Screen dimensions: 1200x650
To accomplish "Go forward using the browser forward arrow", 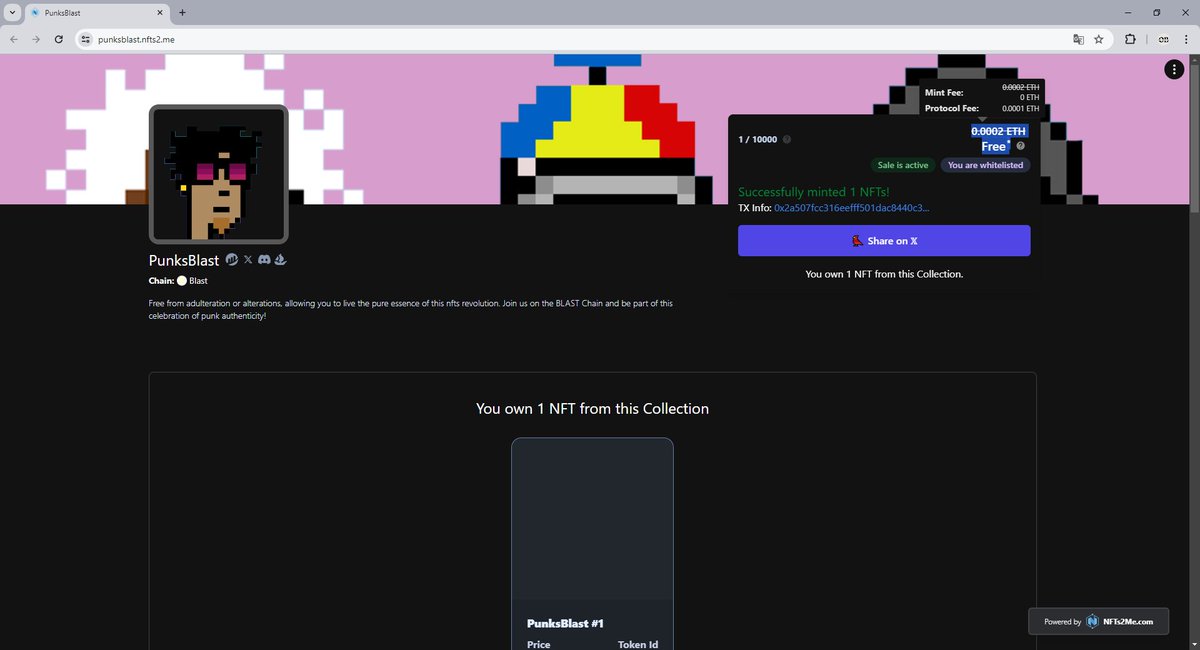I will (x=36, y=39).
